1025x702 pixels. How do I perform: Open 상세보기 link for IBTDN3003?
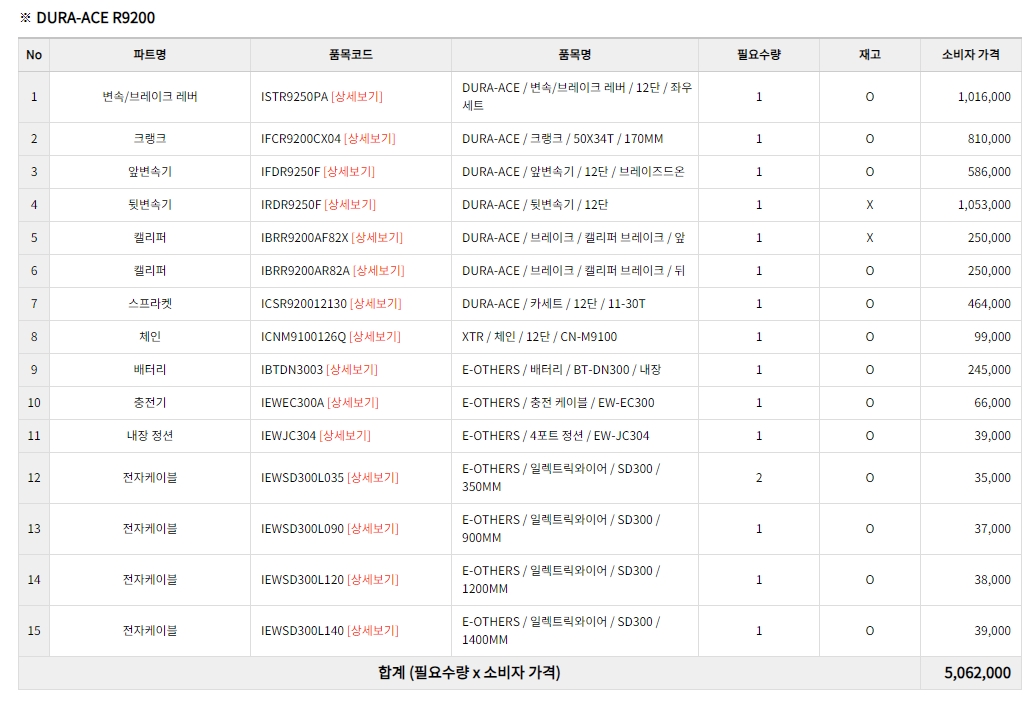pos(352,370)
